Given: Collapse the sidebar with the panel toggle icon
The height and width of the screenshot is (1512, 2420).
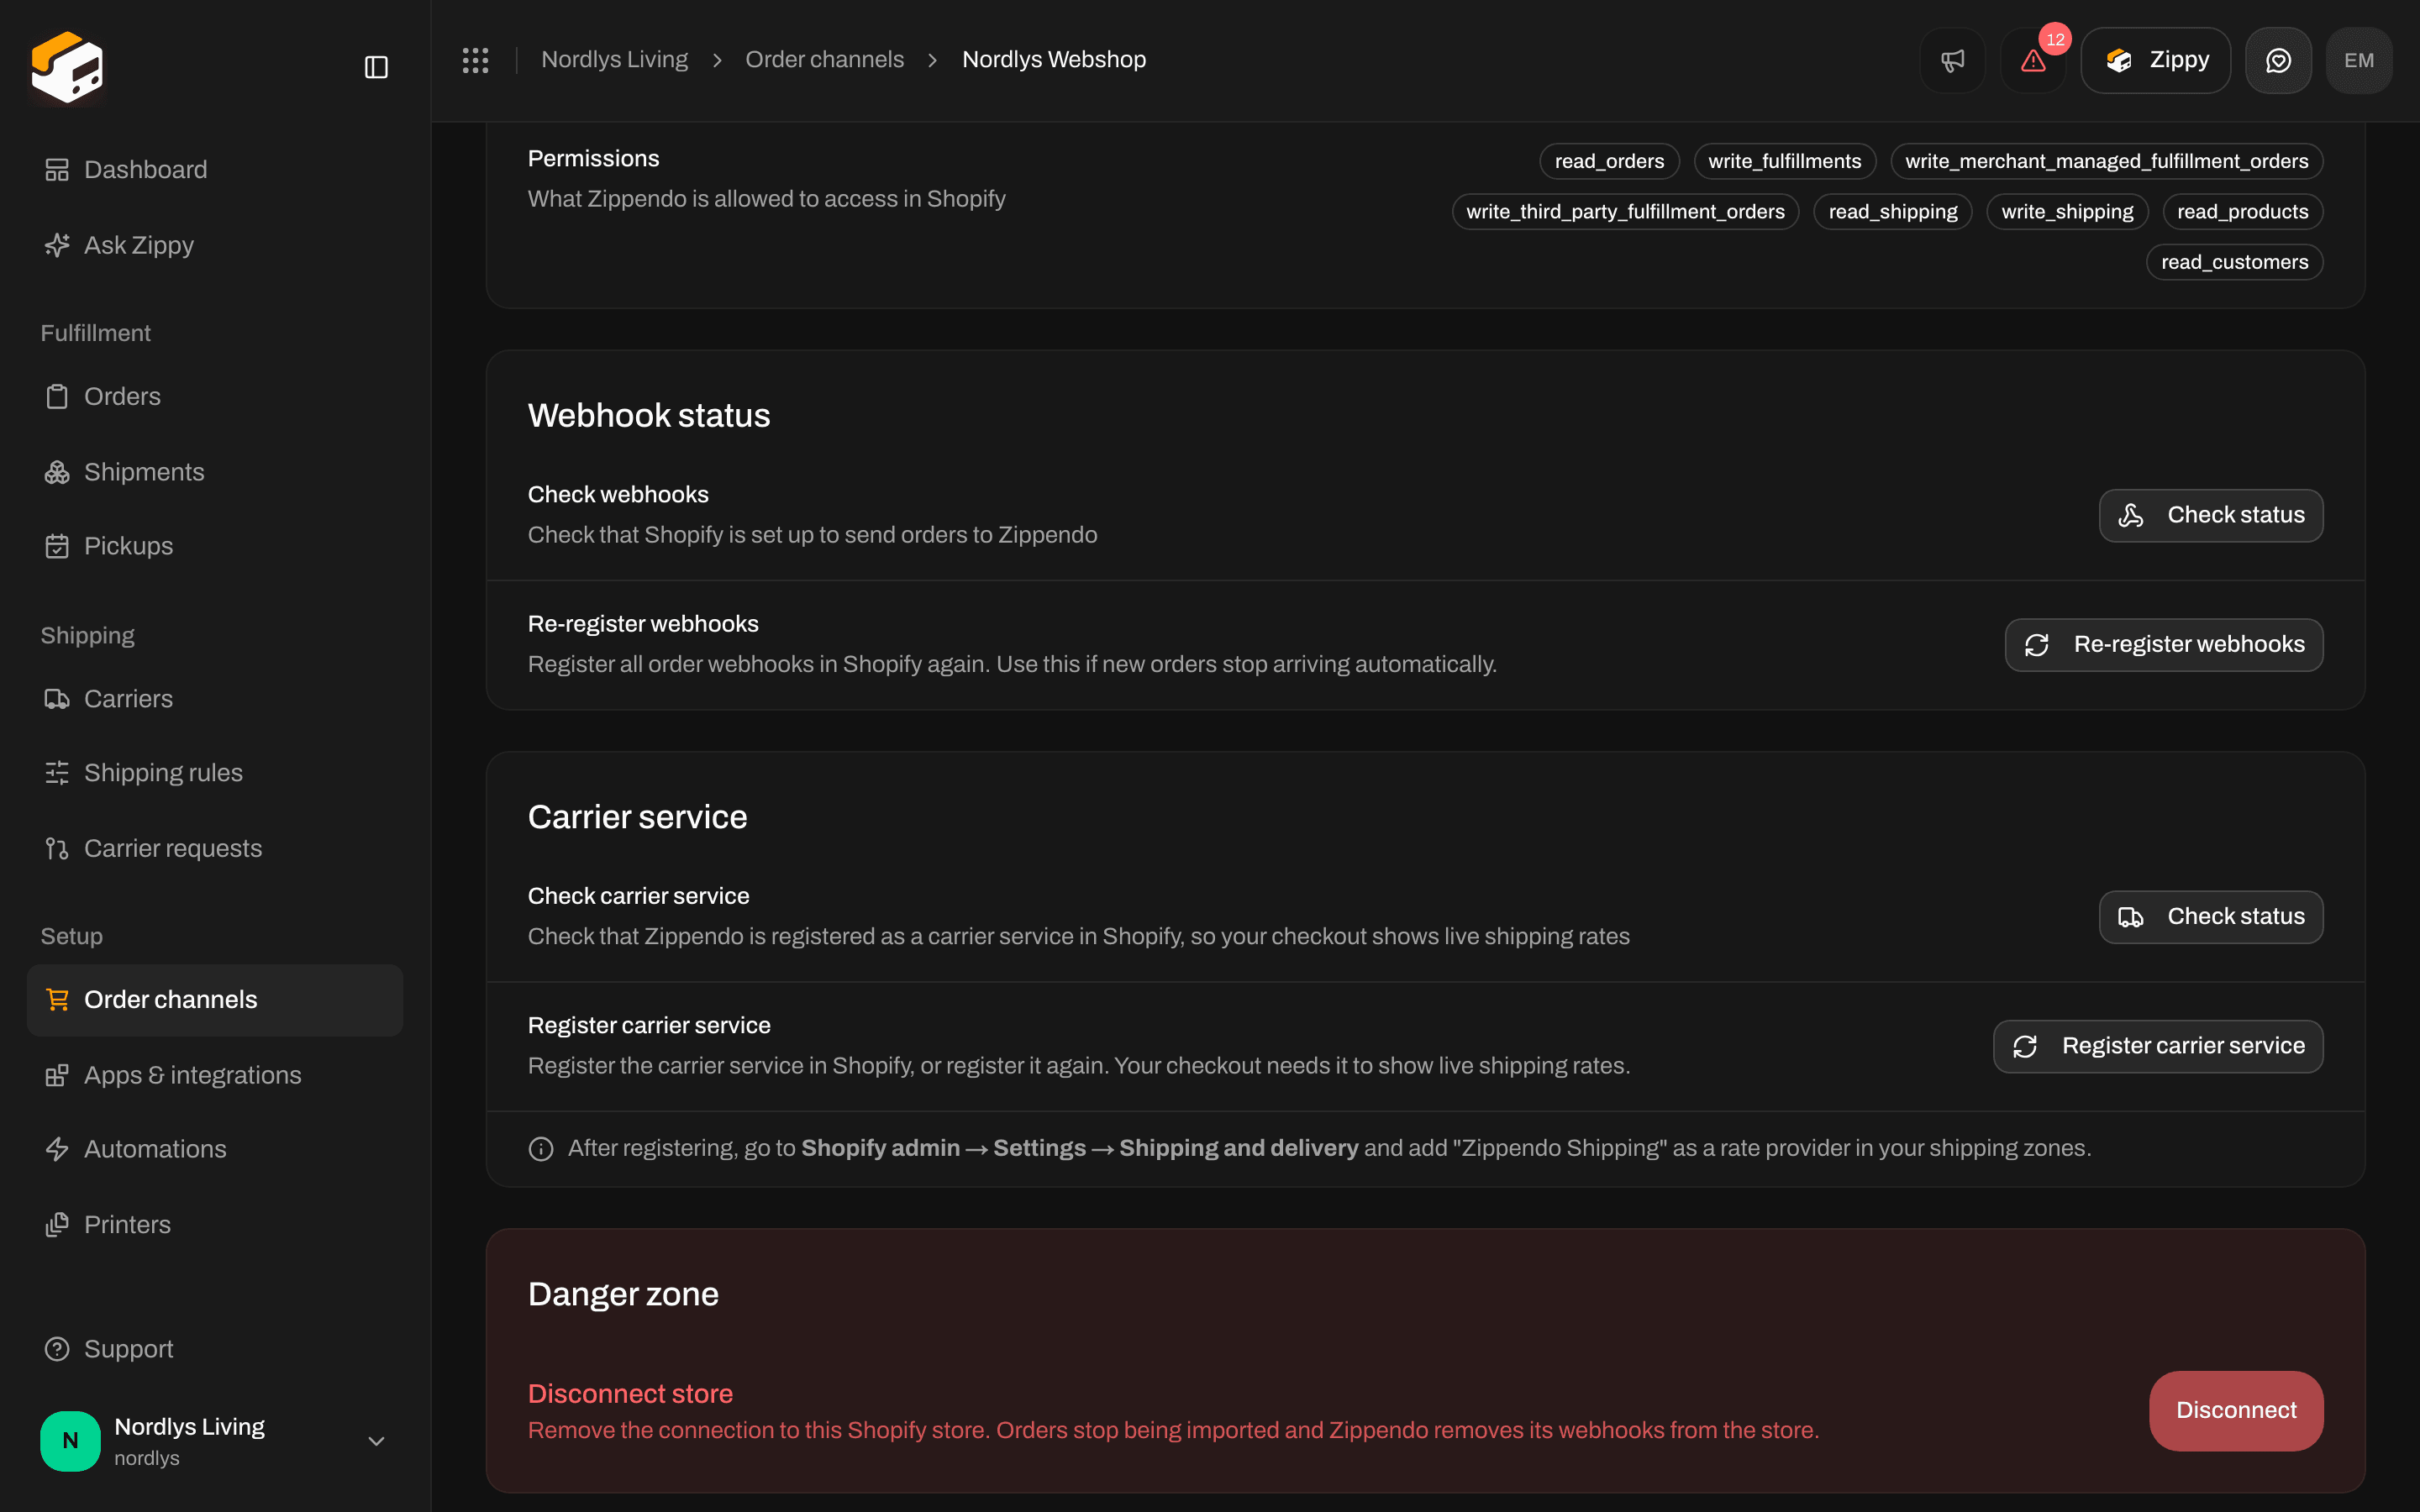Looking at the screenshot, I should (x=376, y=67).
